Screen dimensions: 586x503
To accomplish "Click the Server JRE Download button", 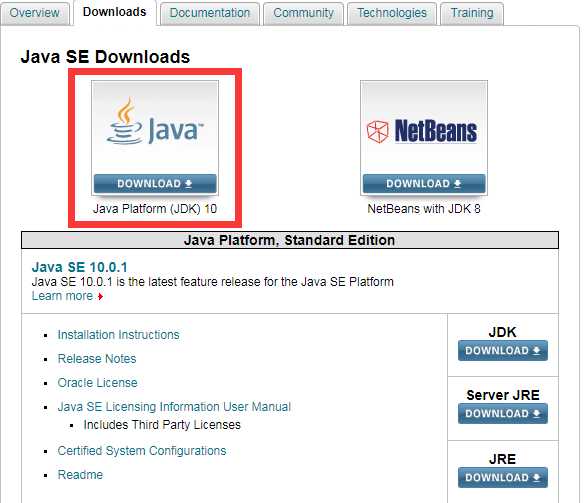I will 503,414.
